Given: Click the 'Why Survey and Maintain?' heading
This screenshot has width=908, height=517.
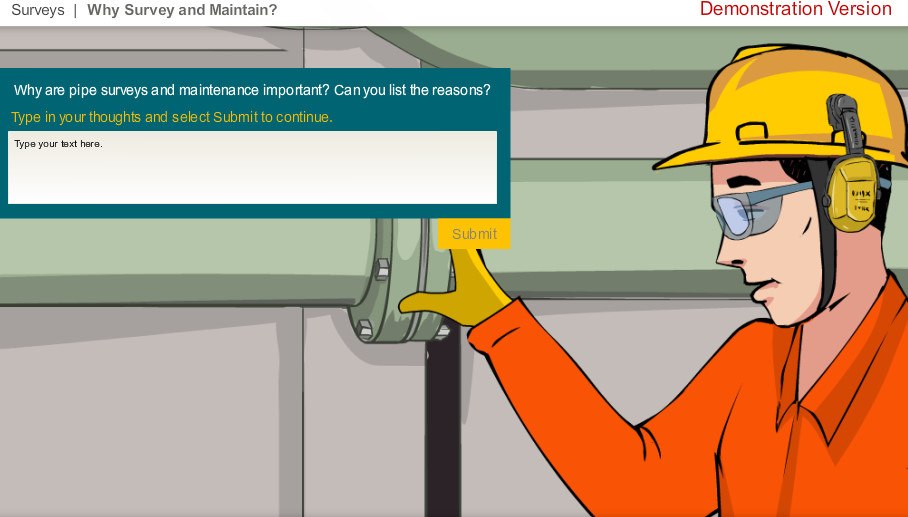Looking at the screenshot, I should pyautogui.click(x=182, y=11).
